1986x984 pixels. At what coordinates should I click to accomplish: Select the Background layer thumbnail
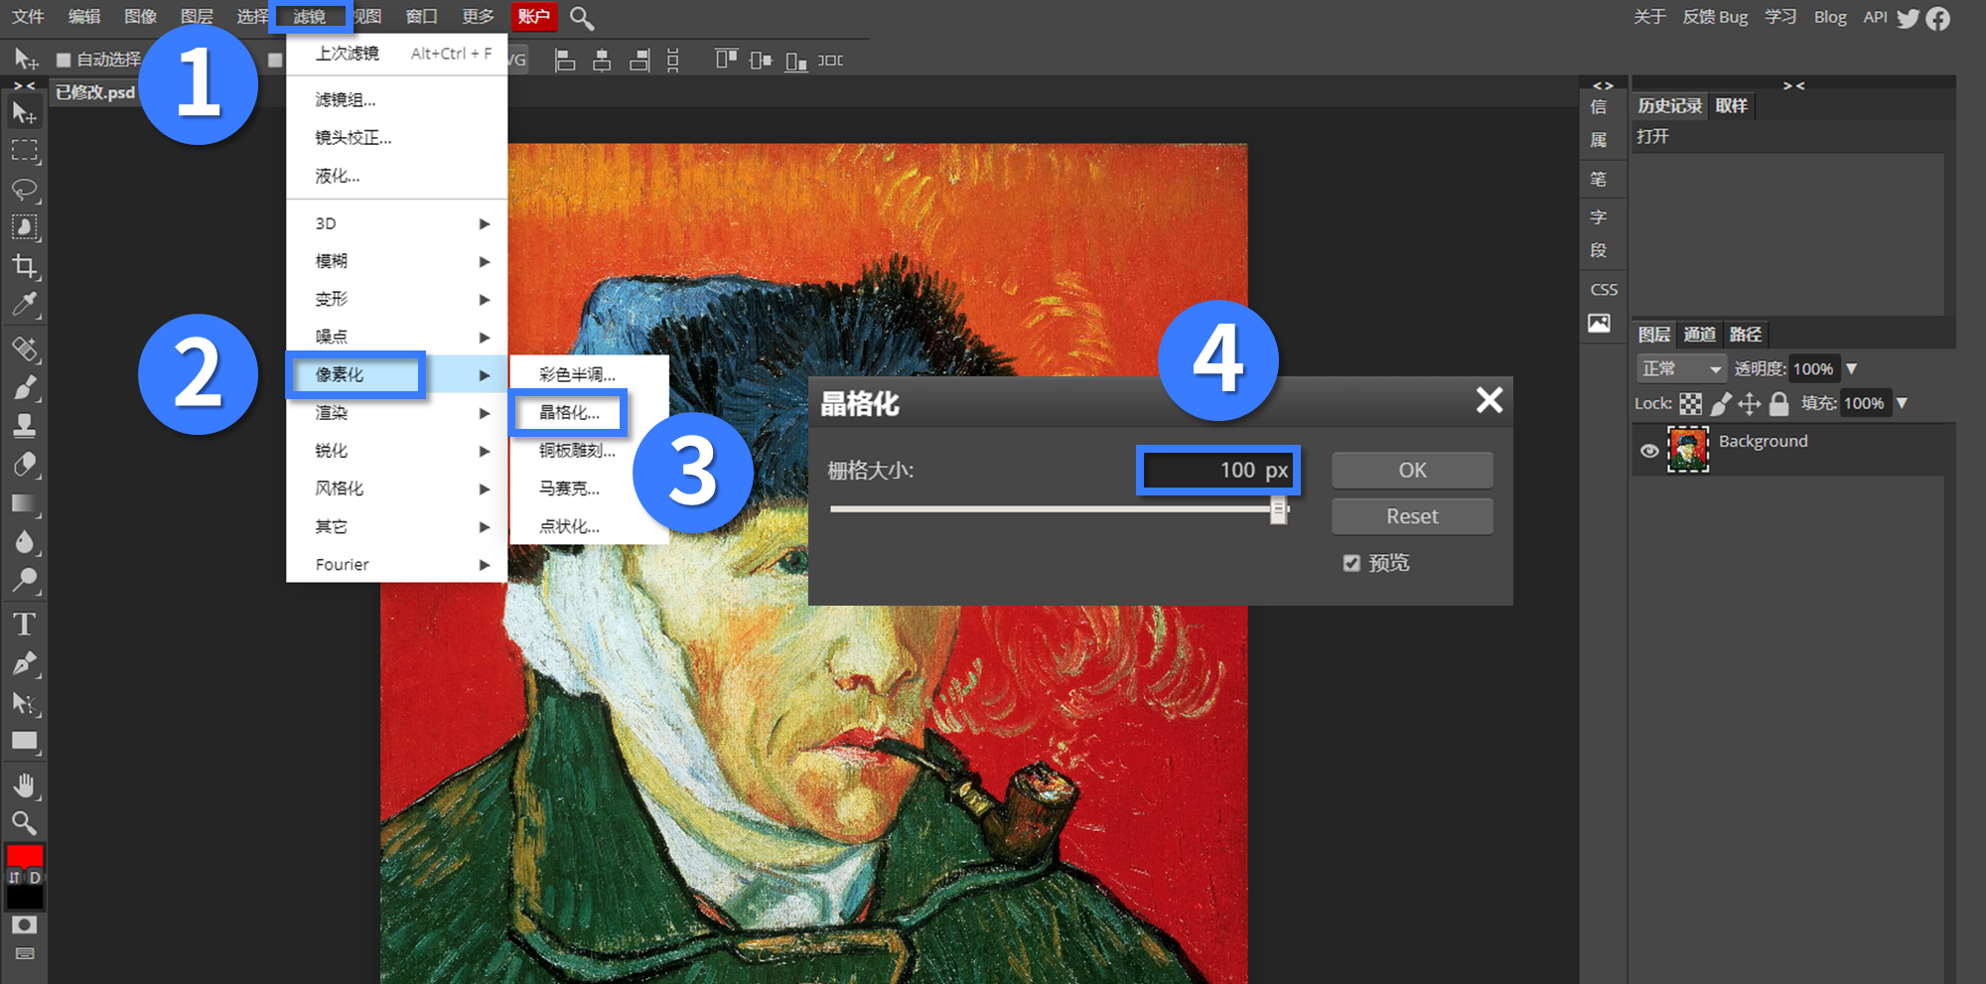click(x=1688, y=449)
